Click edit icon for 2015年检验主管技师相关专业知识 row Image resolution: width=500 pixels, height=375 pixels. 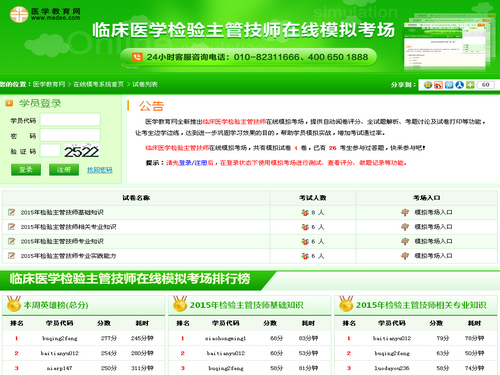11,227
